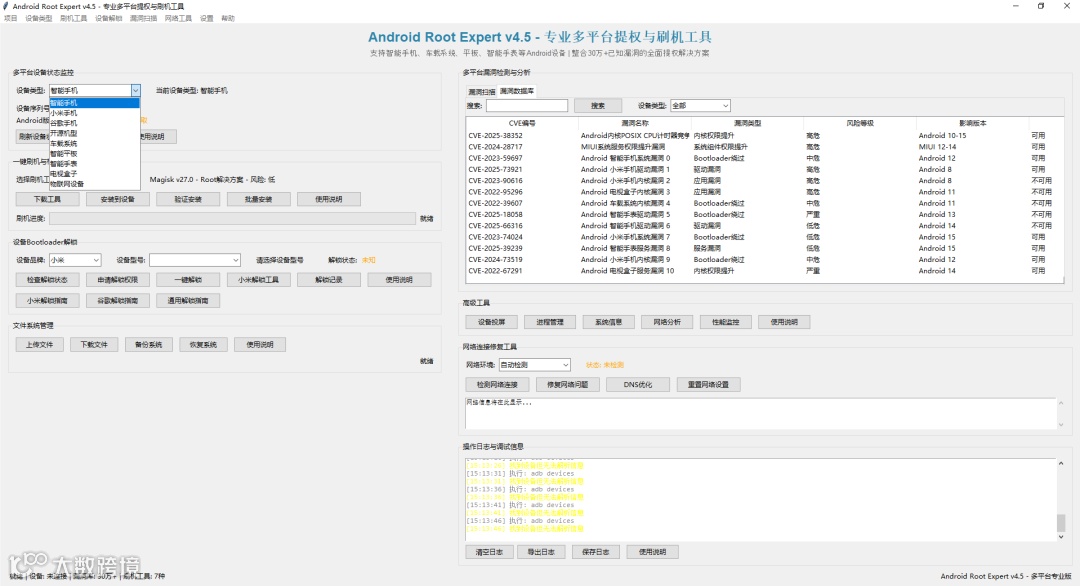
Task: Click the 修复网络问题 button
Action: (x=568, y=384)
